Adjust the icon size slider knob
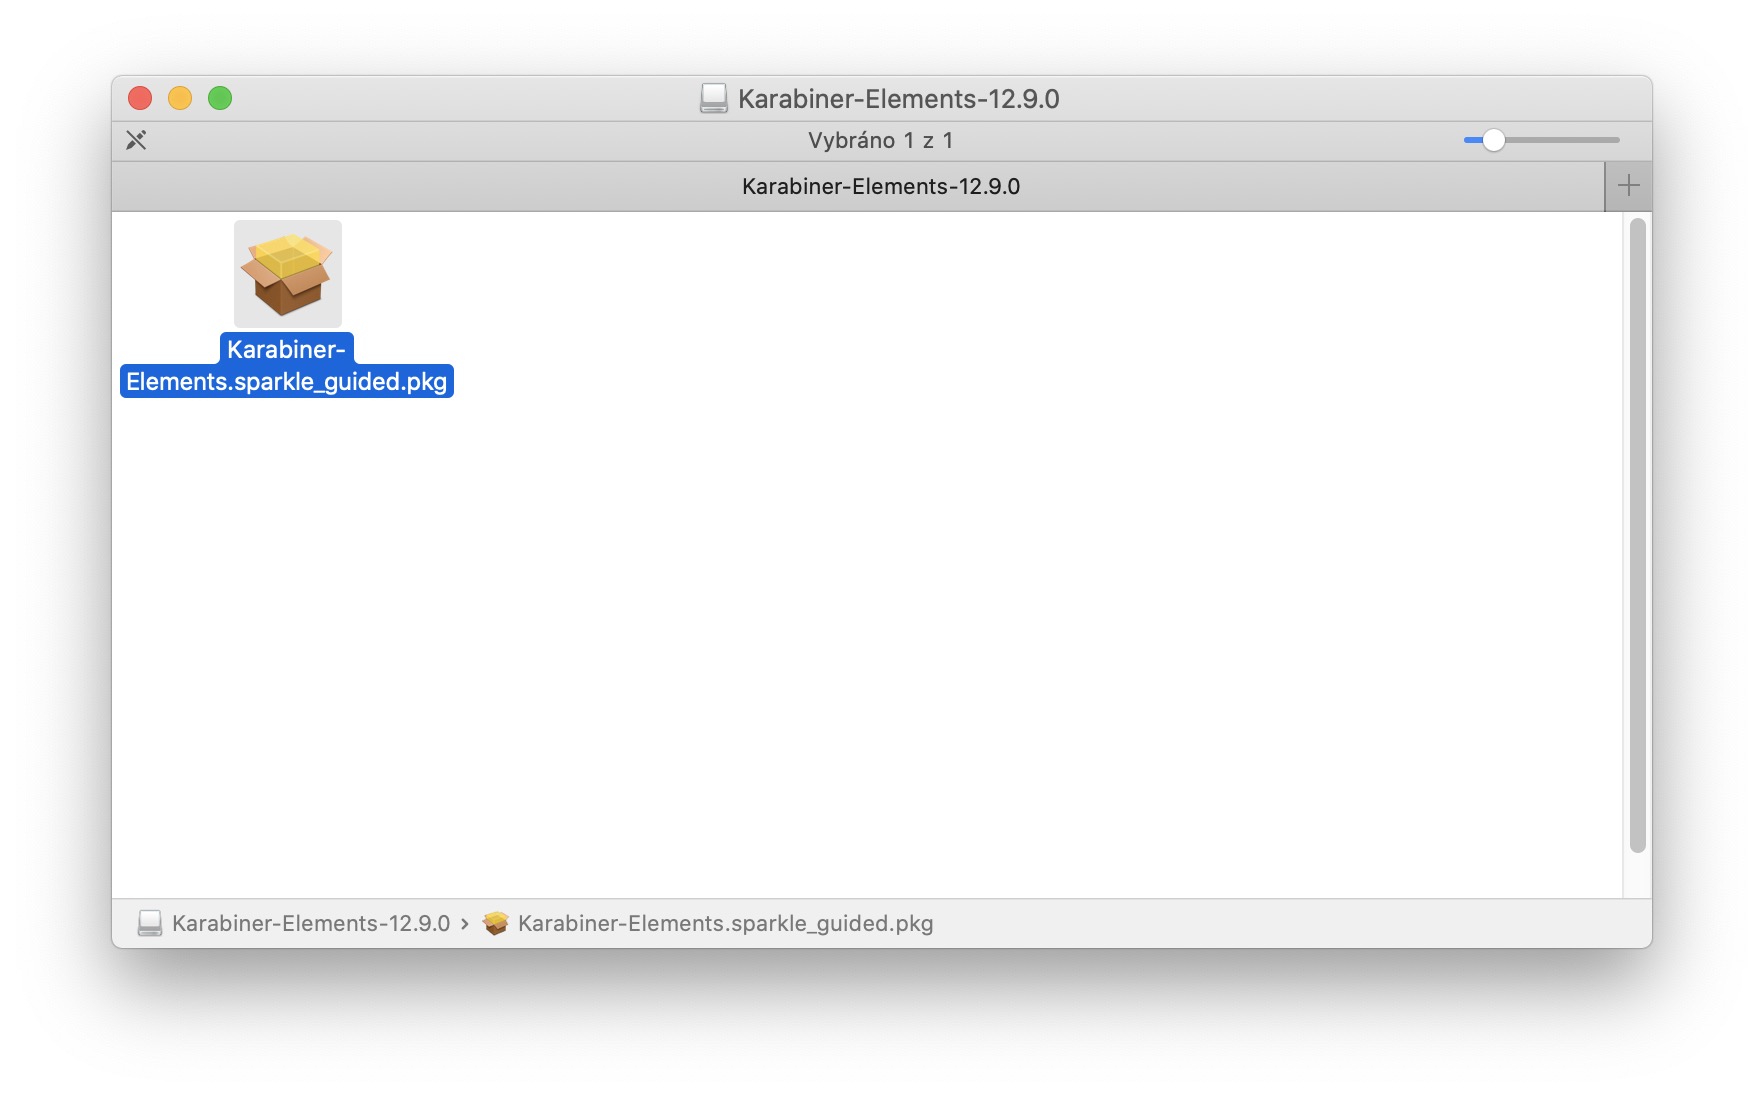The image size is (1764, 1096). click(x=1493, y=140)
